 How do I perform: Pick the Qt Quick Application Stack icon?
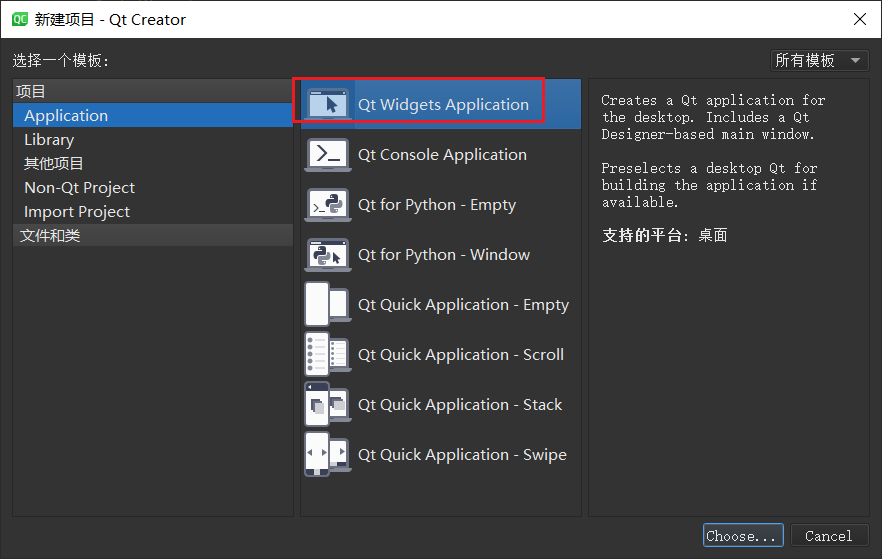pyautogui.click(x=328, y=404)
